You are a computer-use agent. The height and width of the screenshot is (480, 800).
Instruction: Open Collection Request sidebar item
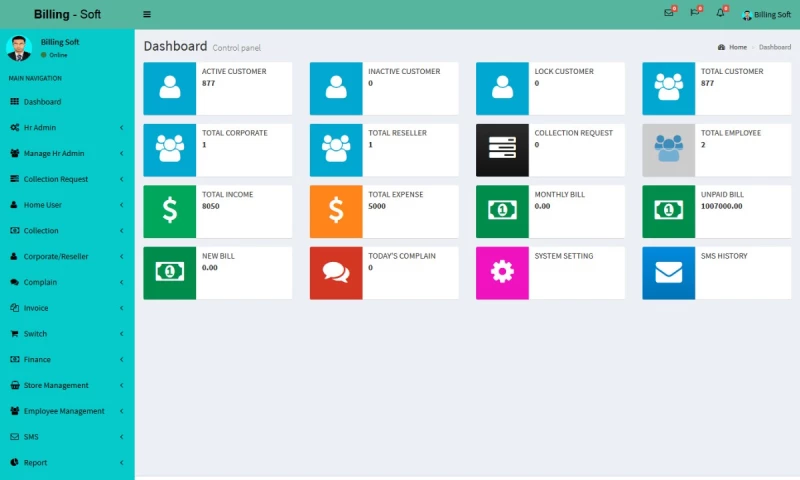click(67, 179)
